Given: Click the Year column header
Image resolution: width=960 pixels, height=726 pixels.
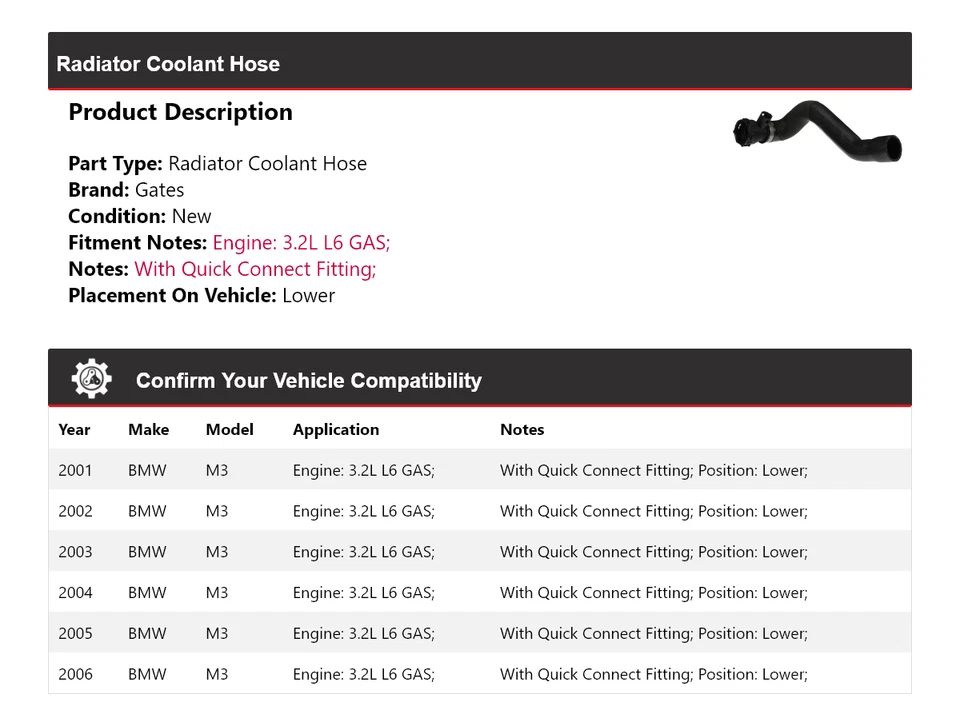Looking at the screenshot, I should tap(74, 429).
